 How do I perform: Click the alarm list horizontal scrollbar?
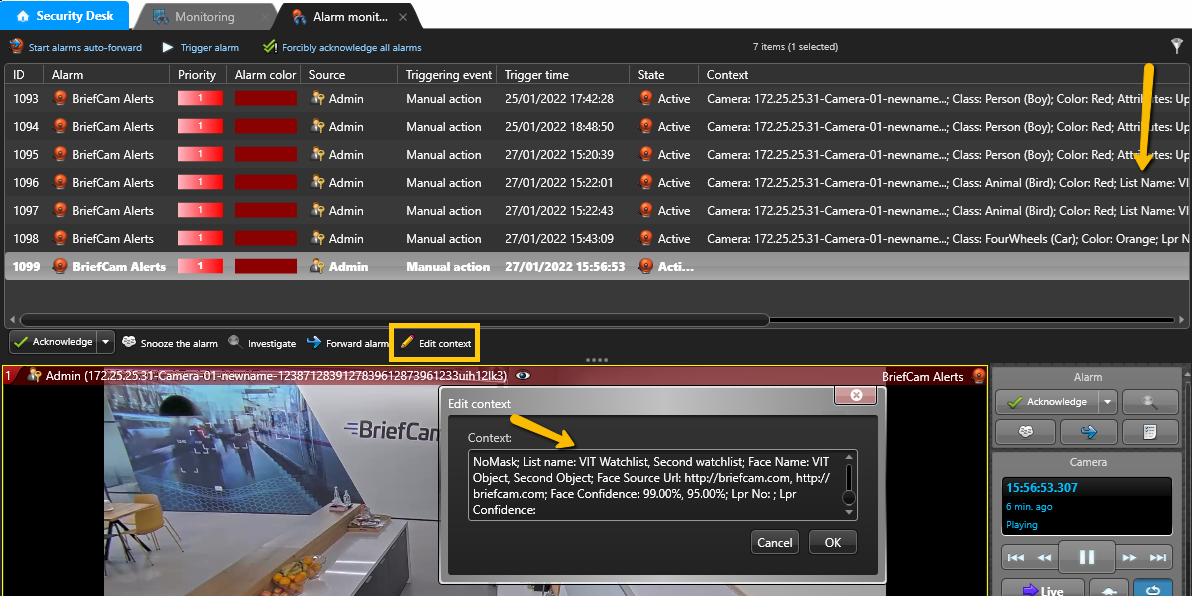[x=395, y=319]
